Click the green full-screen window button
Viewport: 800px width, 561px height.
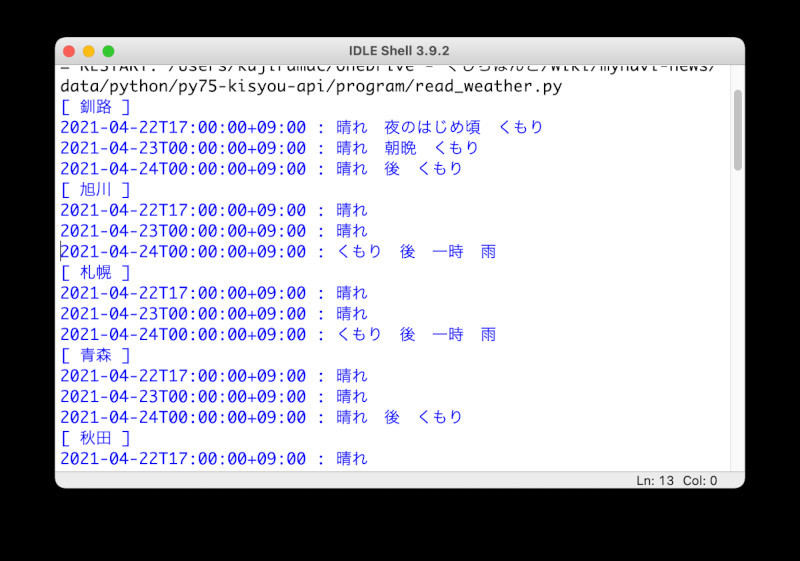pos(108,51)
